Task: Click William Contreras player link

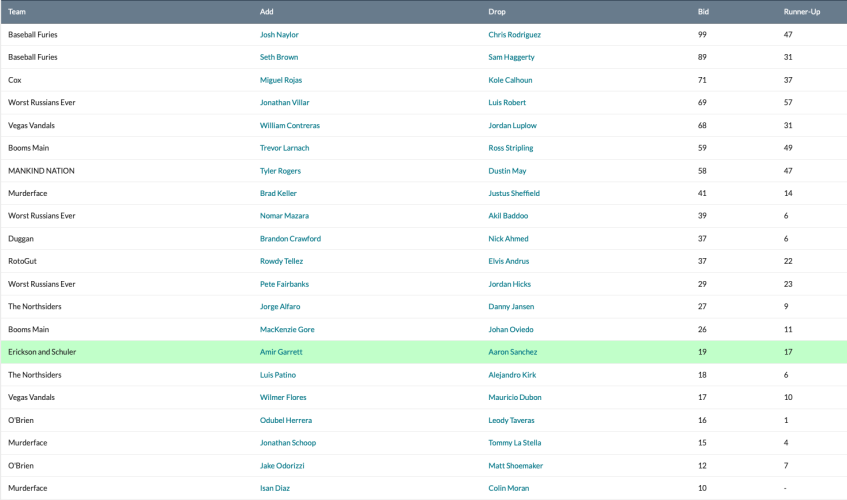Action: (x=290, y=125)
